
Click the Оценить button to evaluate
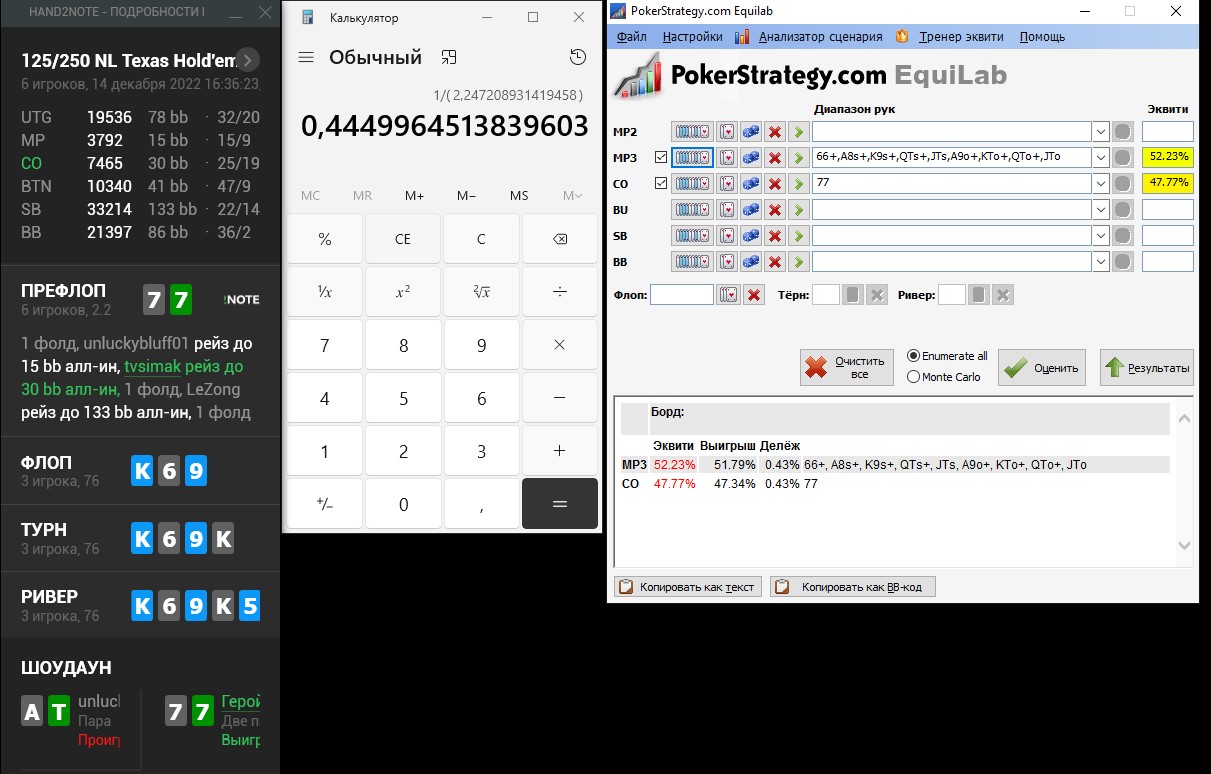coord(1042,367)
